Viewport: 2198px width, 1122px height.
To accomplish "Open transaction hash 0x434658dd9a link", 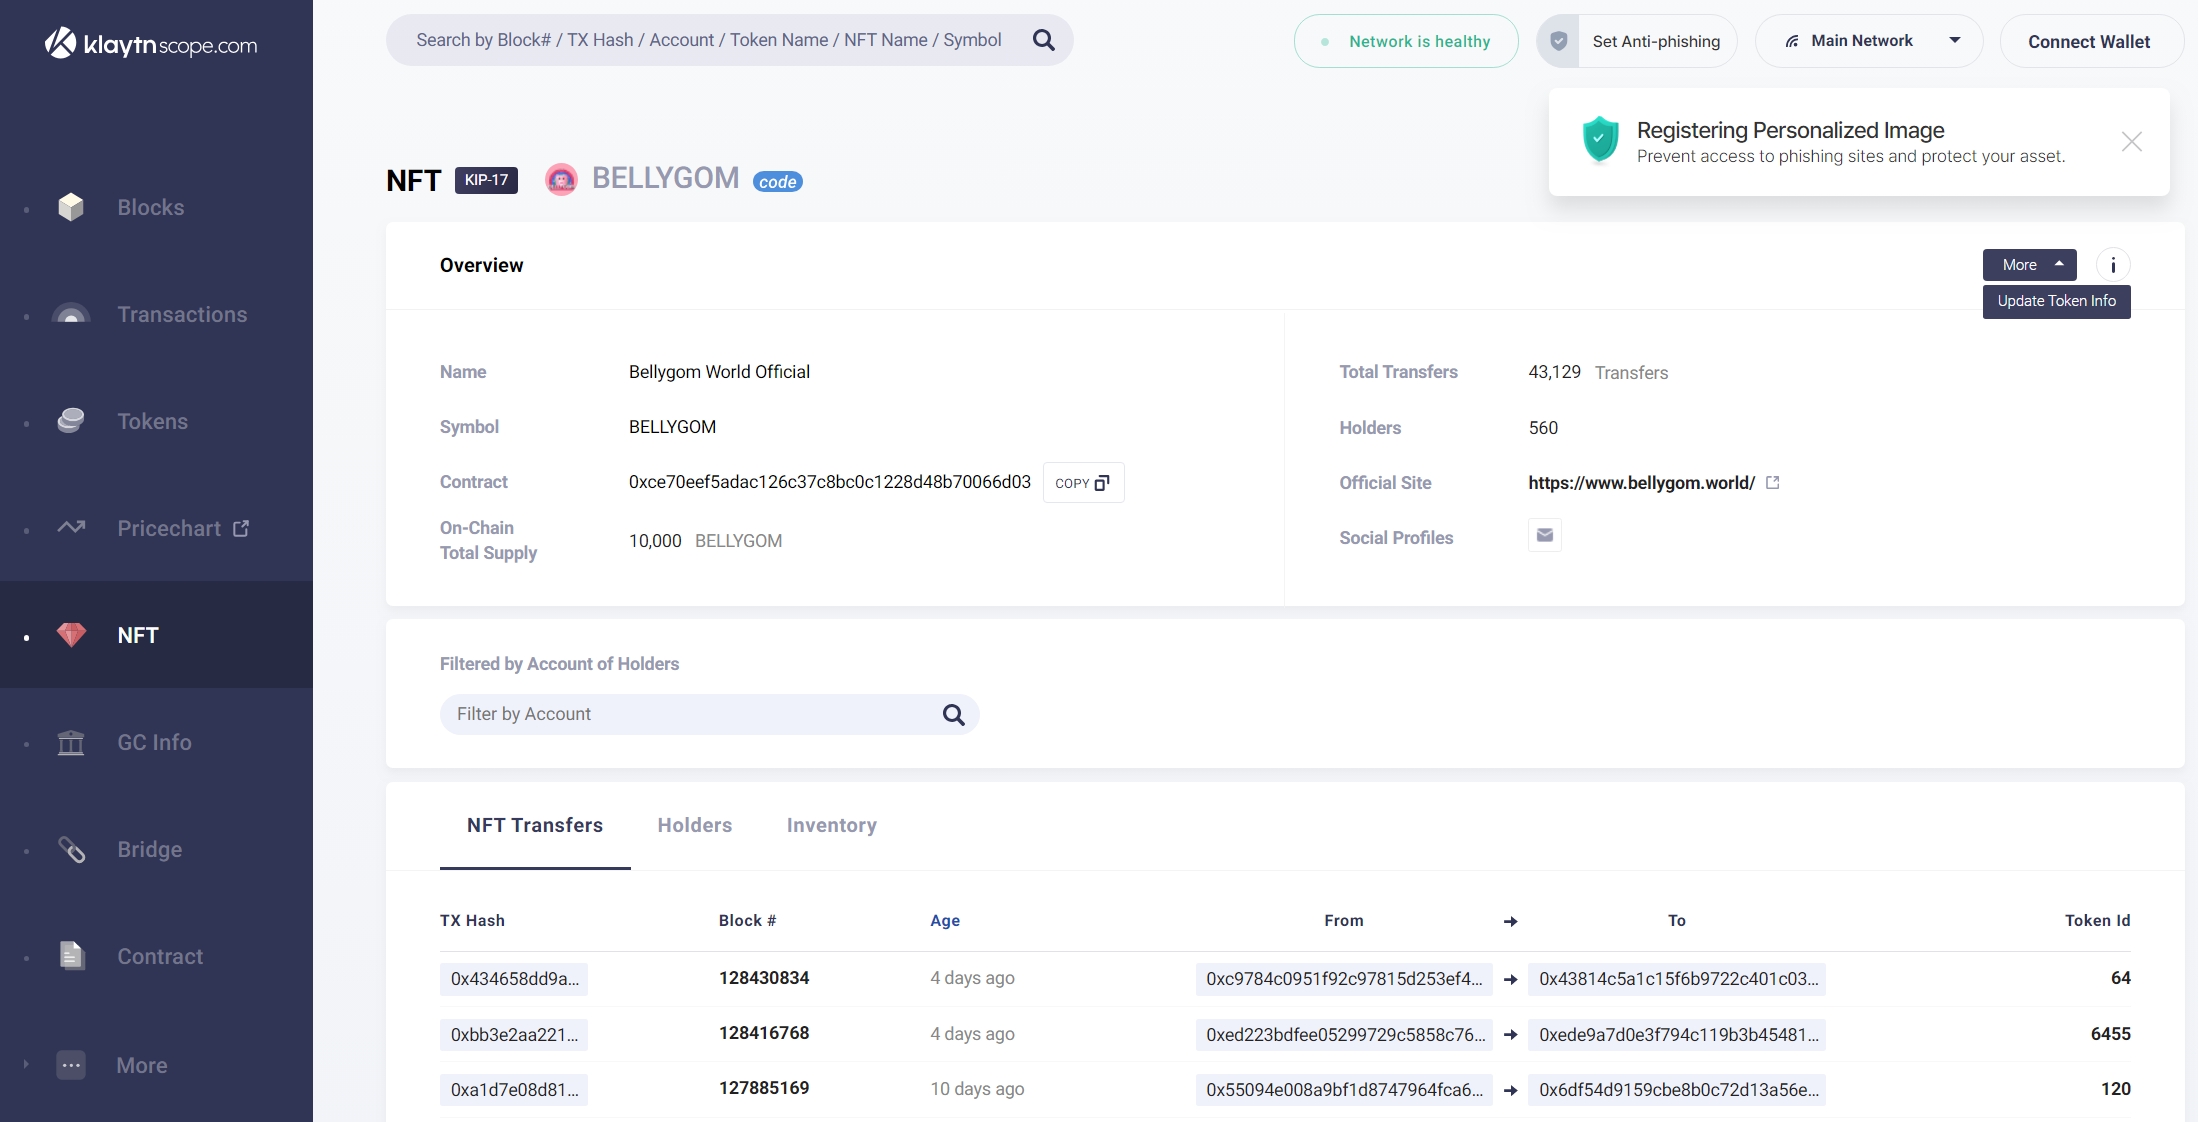I will (x=514, y=979).
